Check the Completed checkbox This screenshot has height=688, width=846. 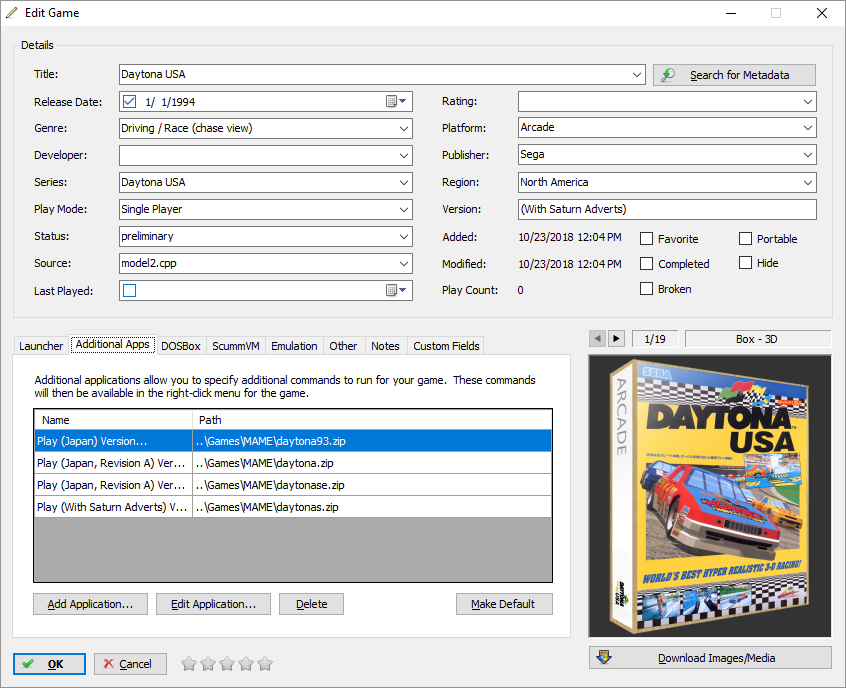click(x=646, y=263)
